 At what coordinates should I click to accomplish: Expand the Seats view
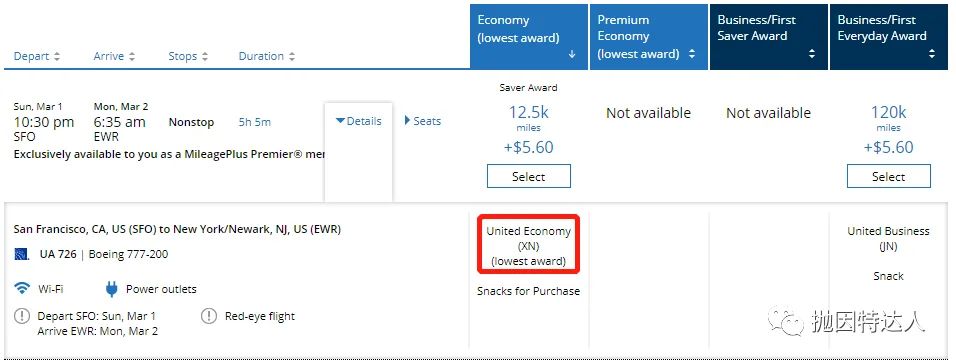pyautogui.click(x=423, y=121)
